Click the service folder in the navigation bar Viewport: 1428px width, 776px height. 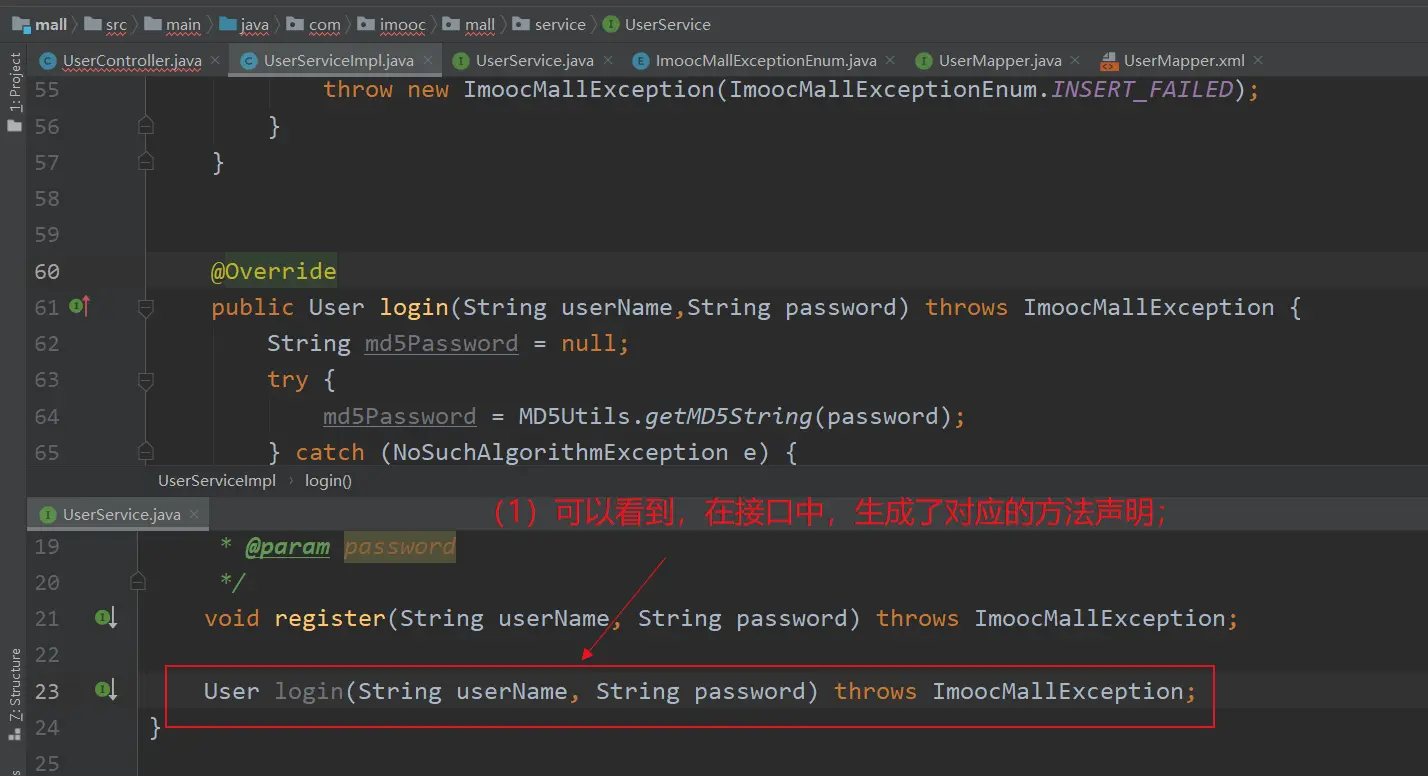point(559,24)
